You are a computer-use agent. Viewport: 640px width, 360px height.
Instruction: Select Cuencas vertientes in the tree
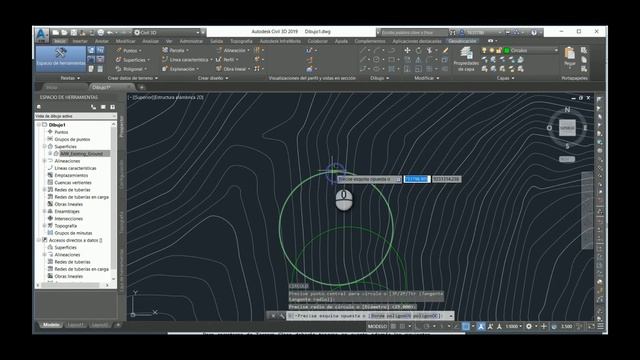pyautogui.click(x=73, y=182)
